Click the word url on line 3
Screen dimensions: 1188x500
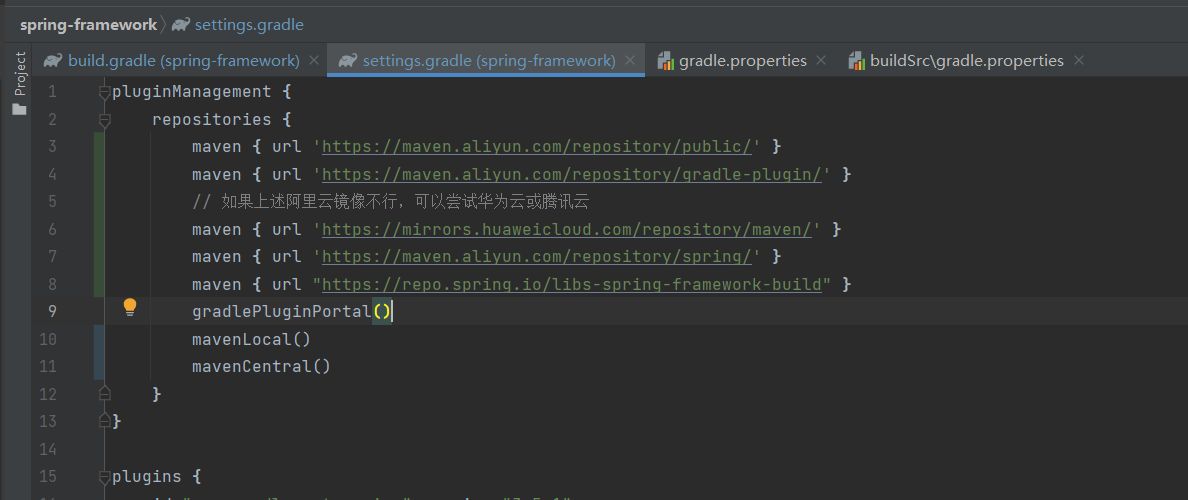286,146
